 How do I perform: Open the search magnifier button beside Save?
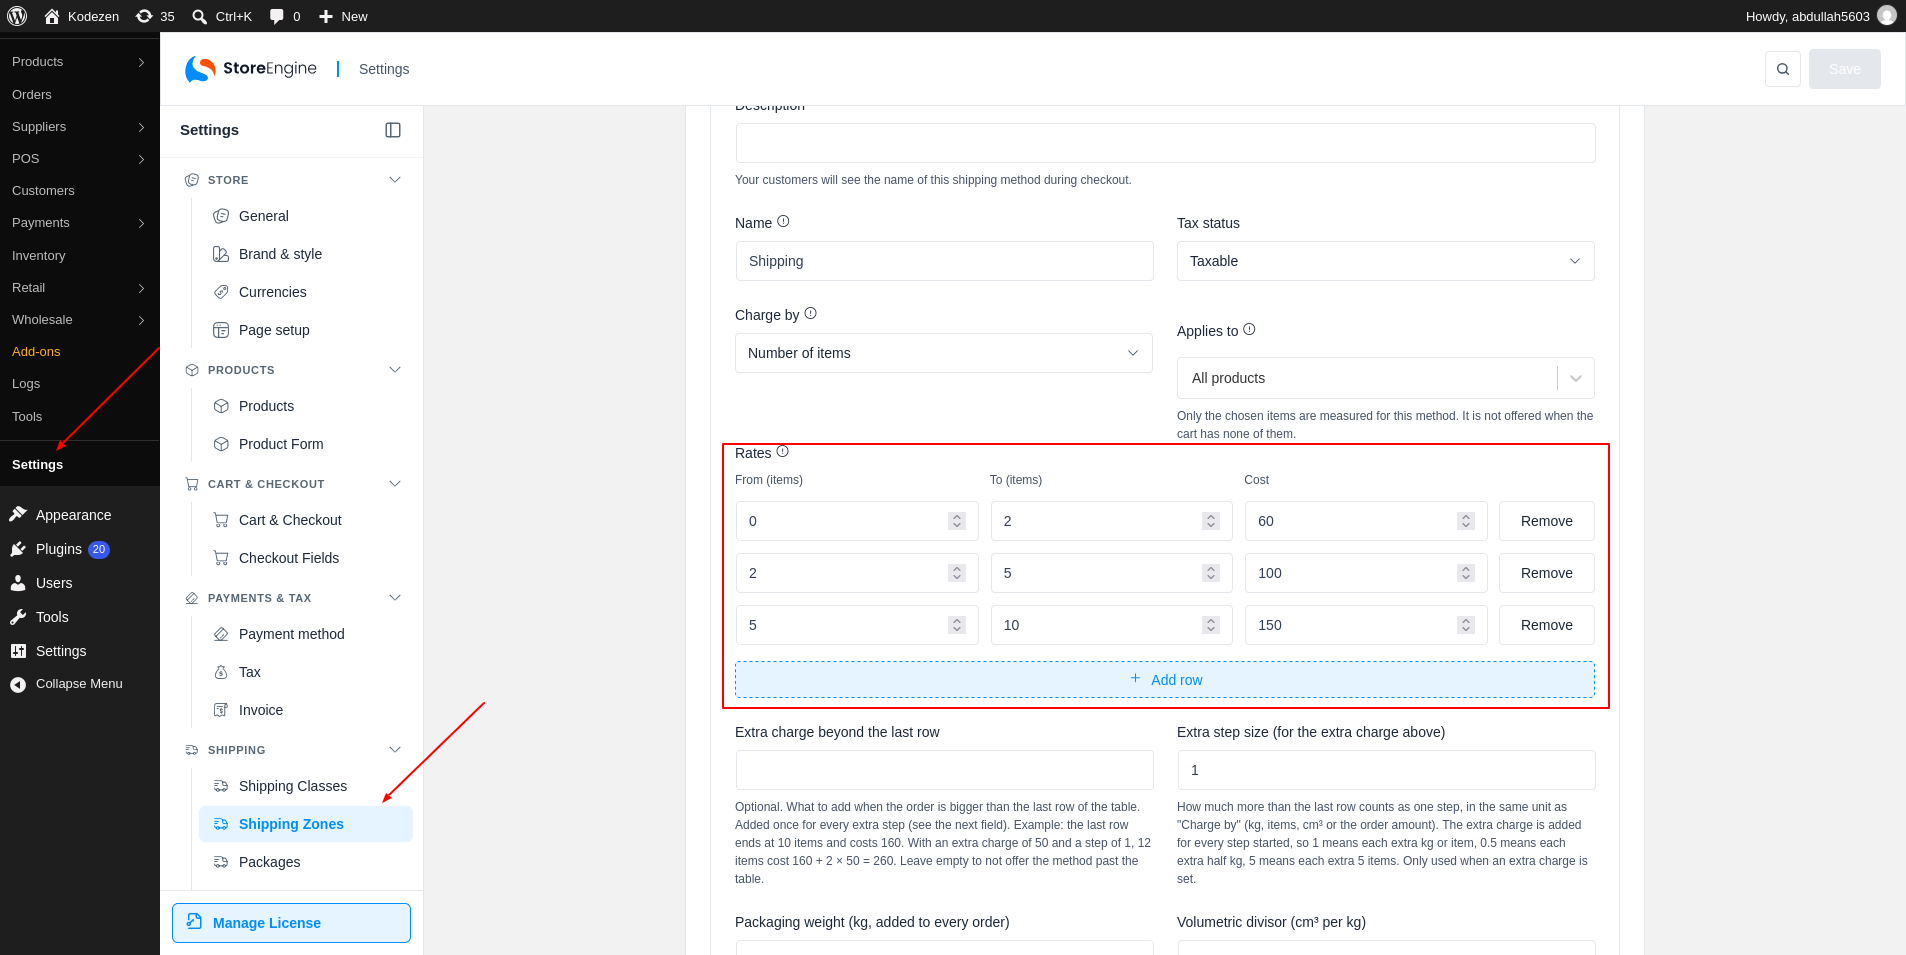[1783, 69]
